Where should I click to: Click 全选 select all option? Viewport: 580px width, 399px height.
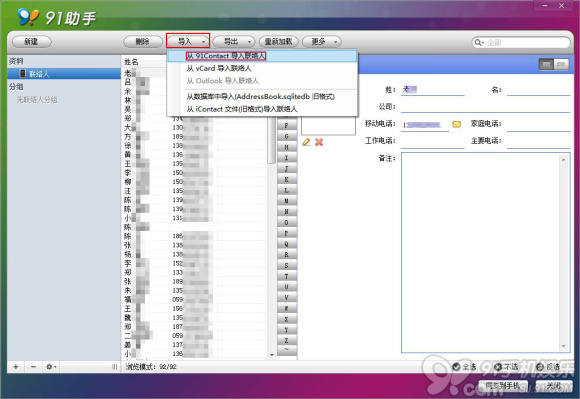tap(464, 366)
